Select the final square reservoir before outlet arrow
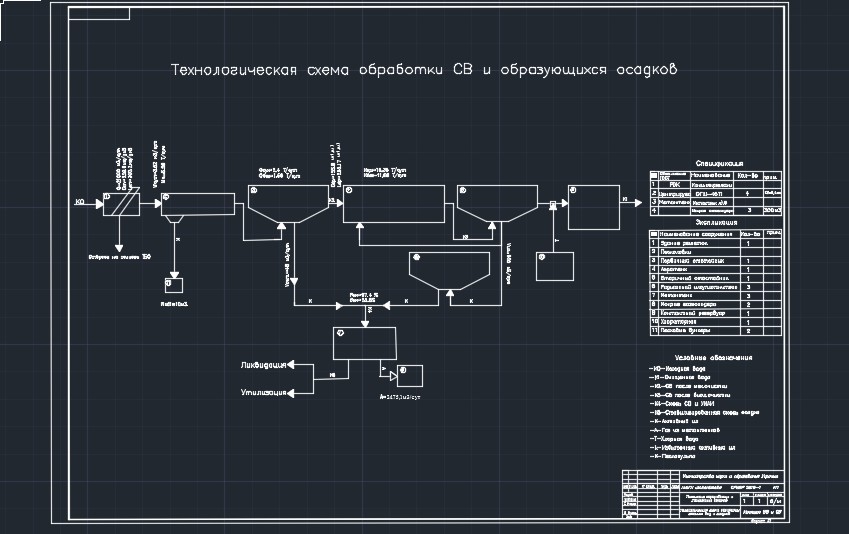Screen dimensions: 849x534 593,207
